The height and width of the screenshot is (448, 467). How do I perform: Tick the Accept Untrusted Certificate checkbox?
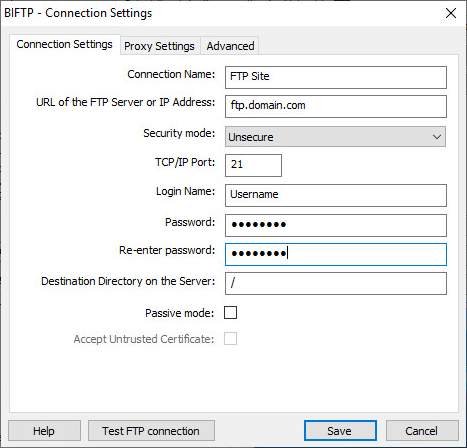coord(230,339)
